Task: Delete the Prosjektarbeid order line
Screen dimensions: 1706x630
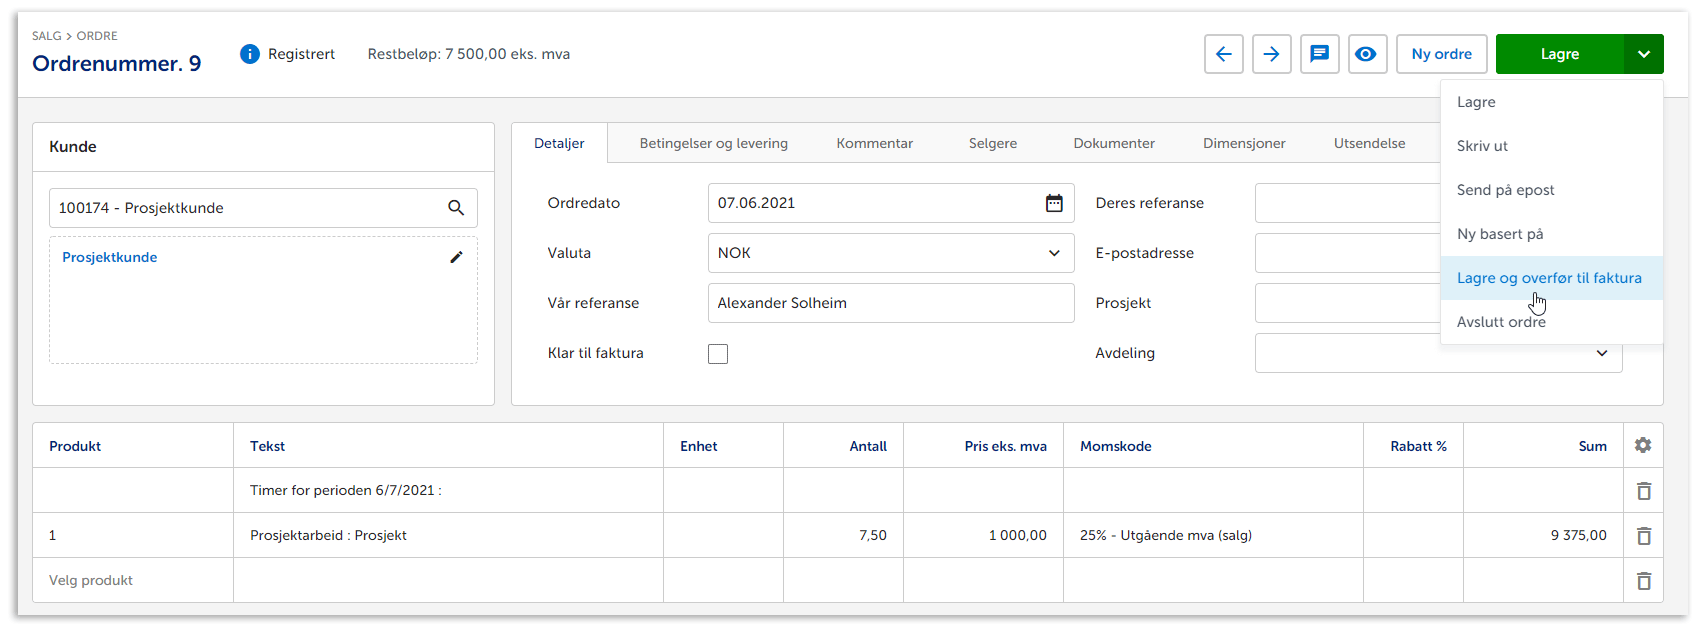Action: [1643, 536]
